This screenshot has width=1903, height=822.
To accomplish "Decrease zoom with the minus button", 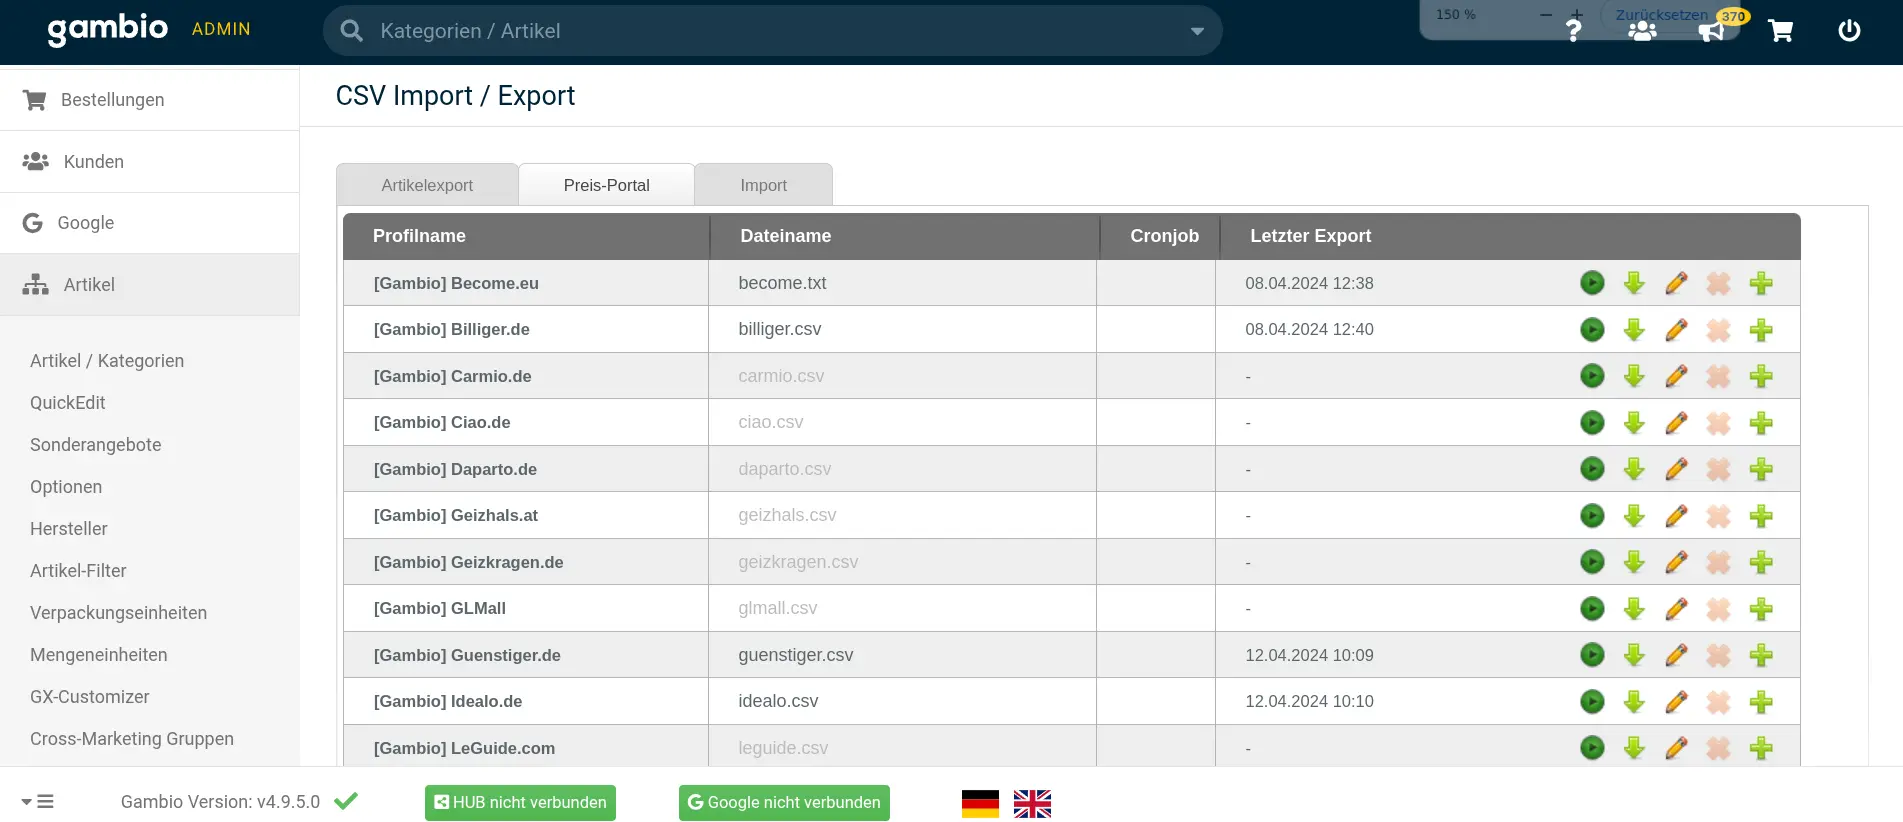I will pos(1546,15).
